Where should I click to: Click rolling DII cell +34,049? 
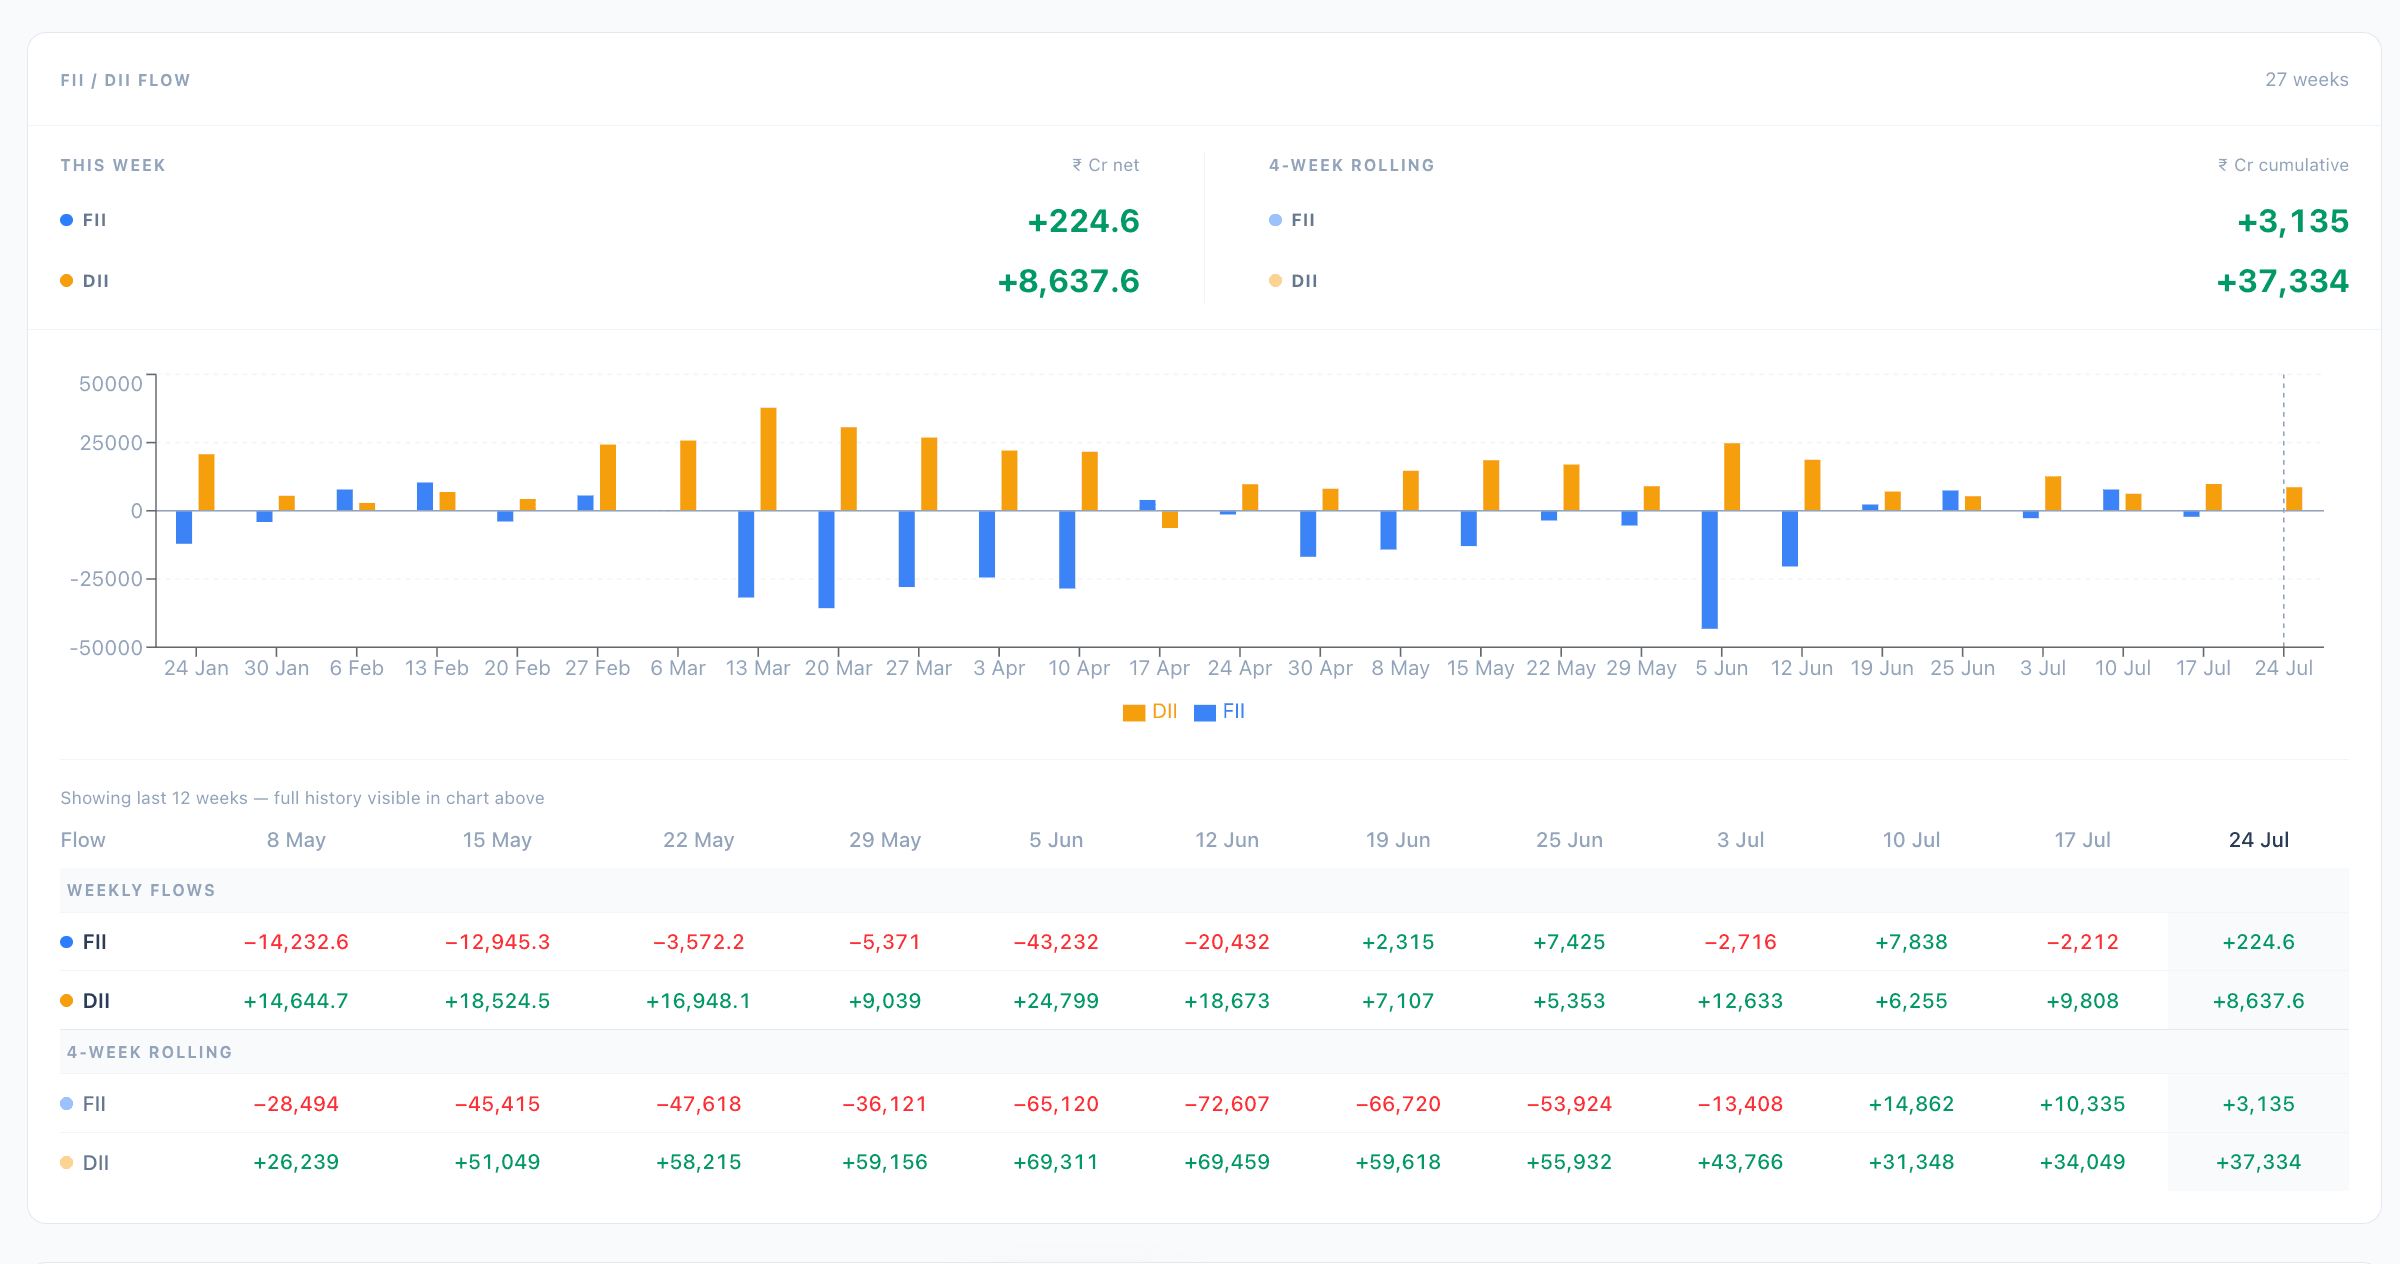coord(2082,1162)
